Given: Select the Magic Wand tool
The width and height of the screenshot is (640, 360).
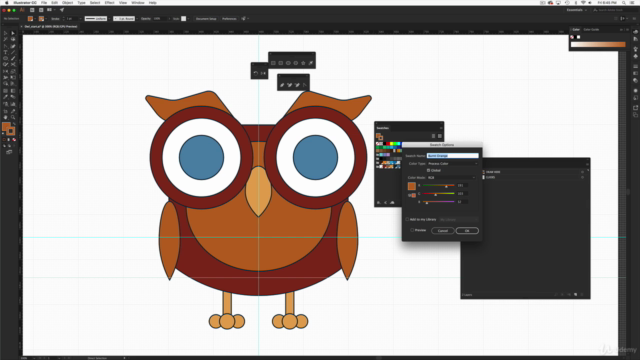Looking at the screenshot, I should click(x=5, y=39).
